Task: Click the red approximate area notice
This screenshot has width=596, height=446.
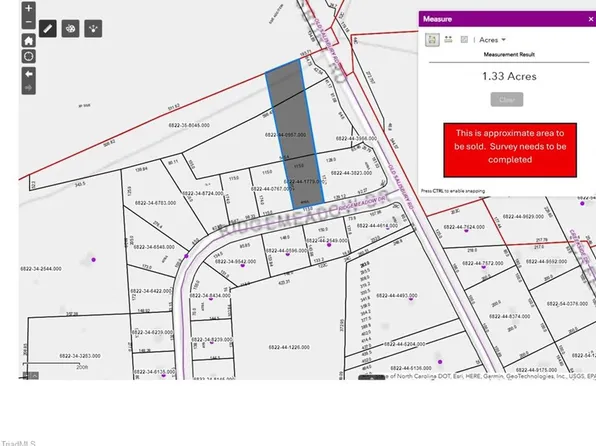Action: click(510, 150)
